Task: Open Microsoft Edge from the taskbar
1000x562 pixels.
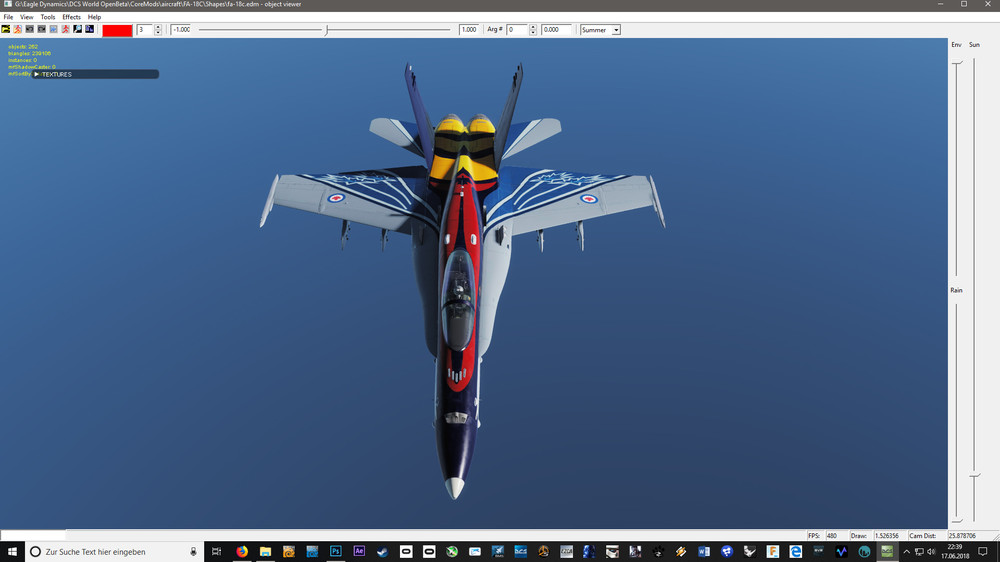Action: tap(795, 552)
